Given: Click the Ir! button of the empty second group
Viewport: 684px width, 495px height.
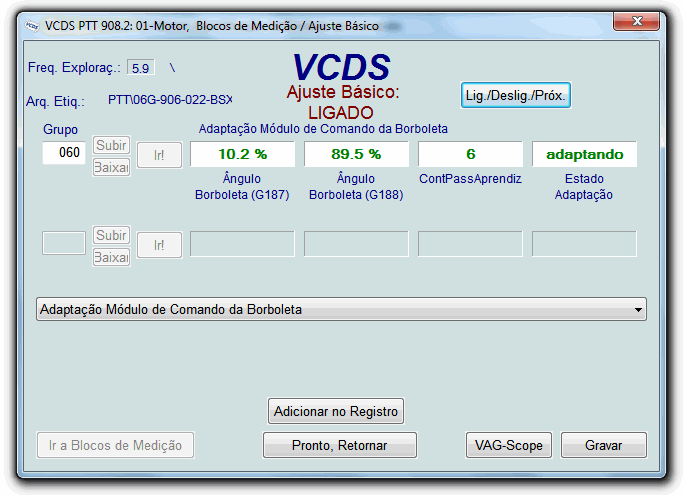Looking at the screenshot, I should point(159,245).
